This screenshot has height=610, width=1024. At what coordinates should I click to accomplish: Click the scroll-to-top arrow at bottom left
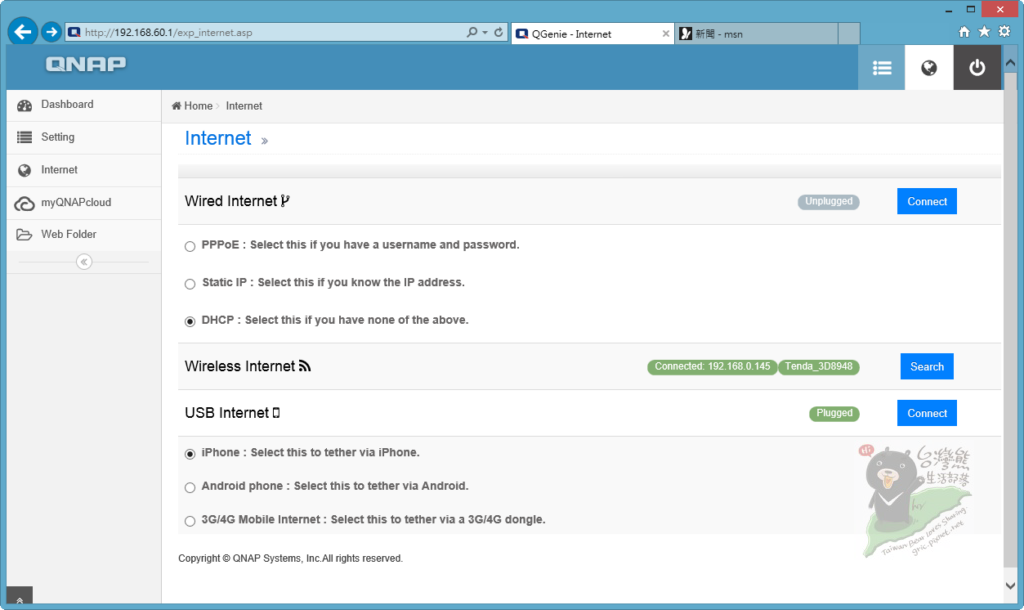coord(20,596)
